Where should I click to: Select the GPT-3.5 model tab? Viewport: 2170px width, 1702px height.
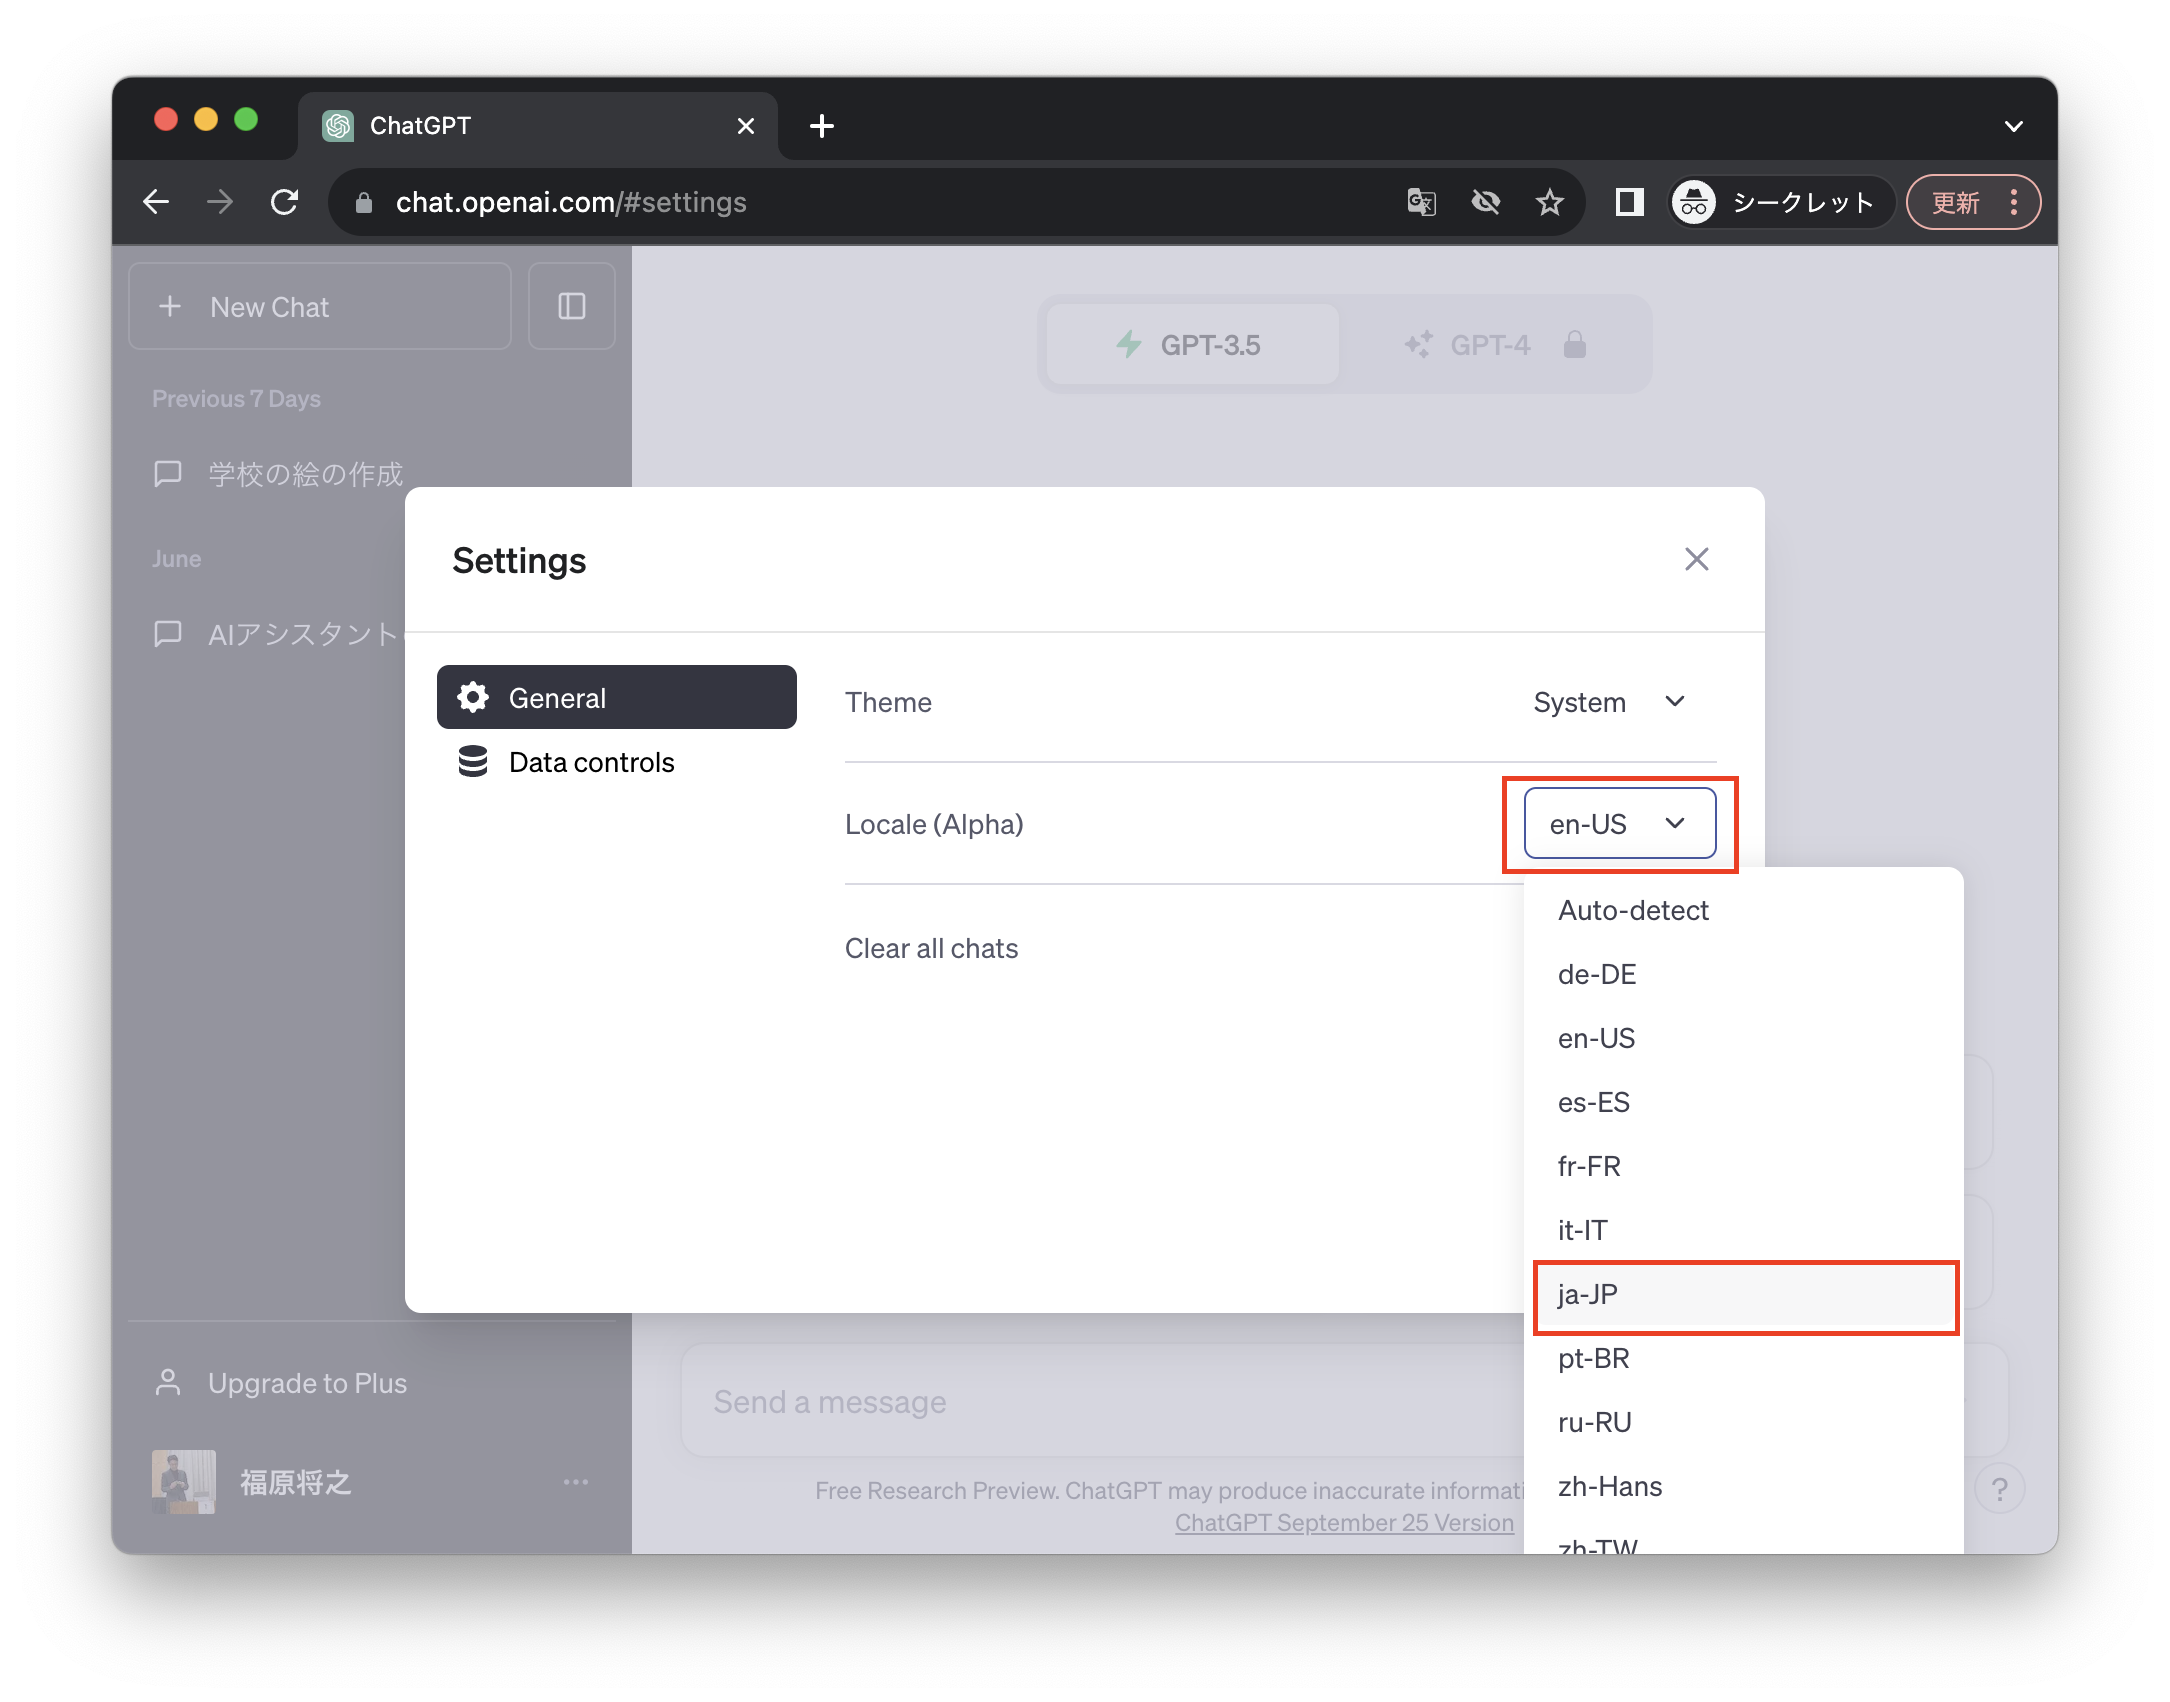(1192, 345)
